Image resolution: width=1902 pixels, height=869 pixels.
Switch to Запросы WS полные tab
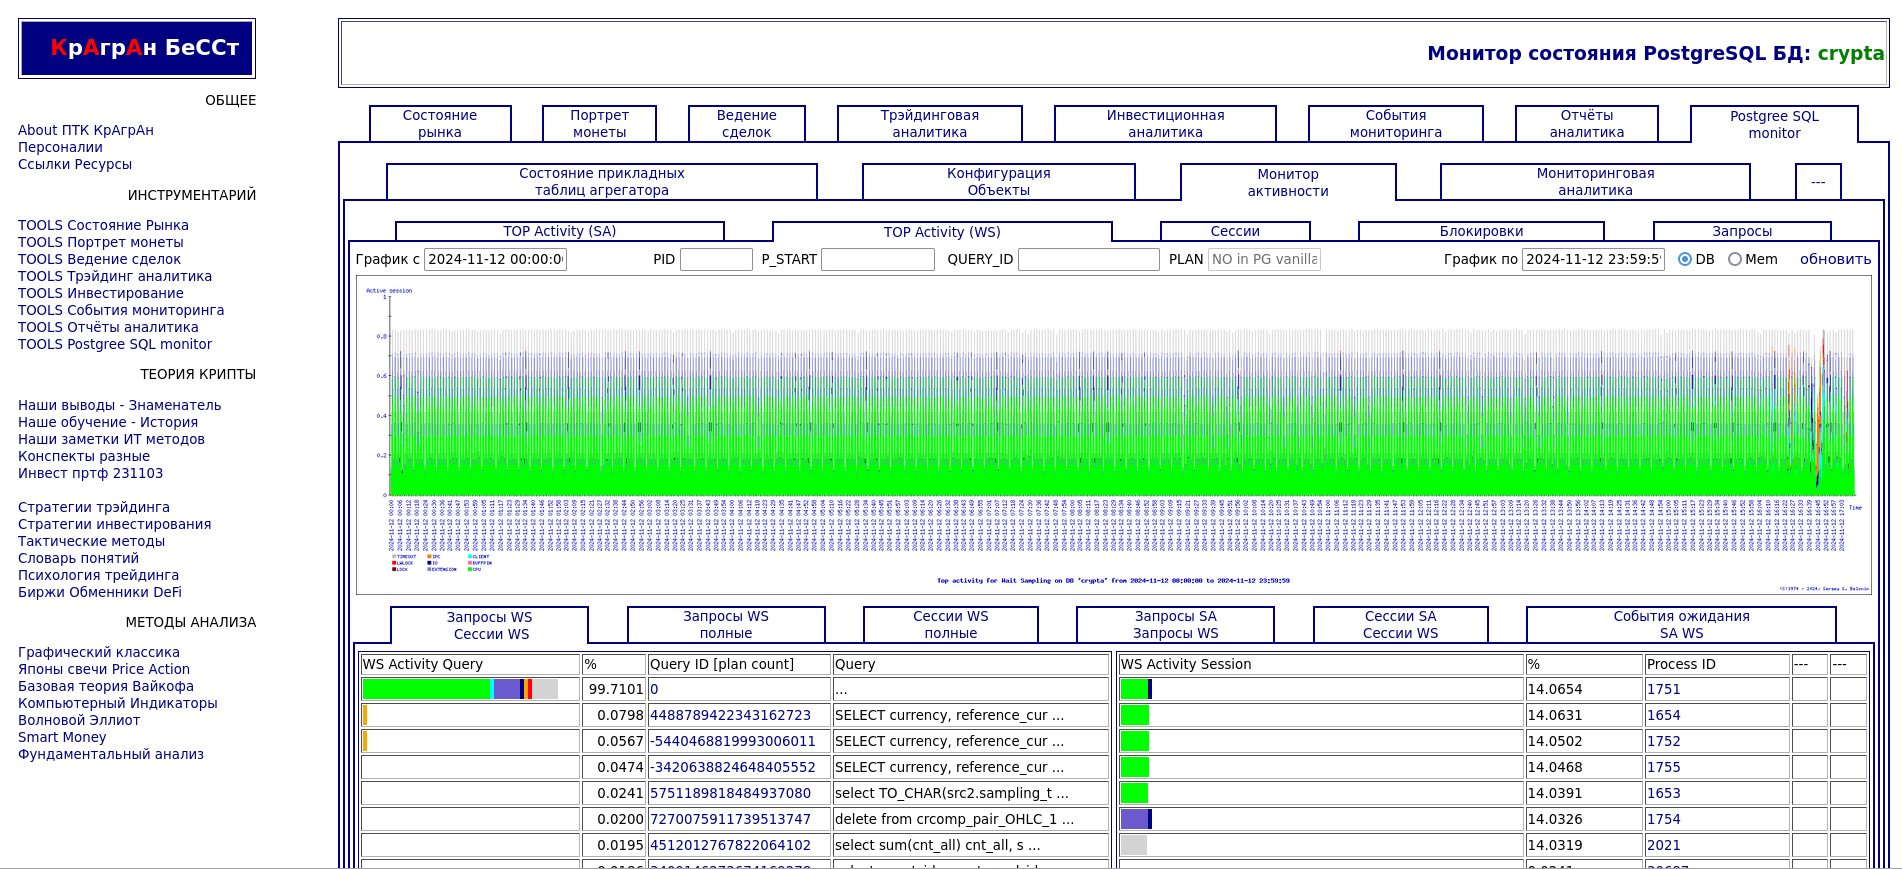[x=726, y=624]
